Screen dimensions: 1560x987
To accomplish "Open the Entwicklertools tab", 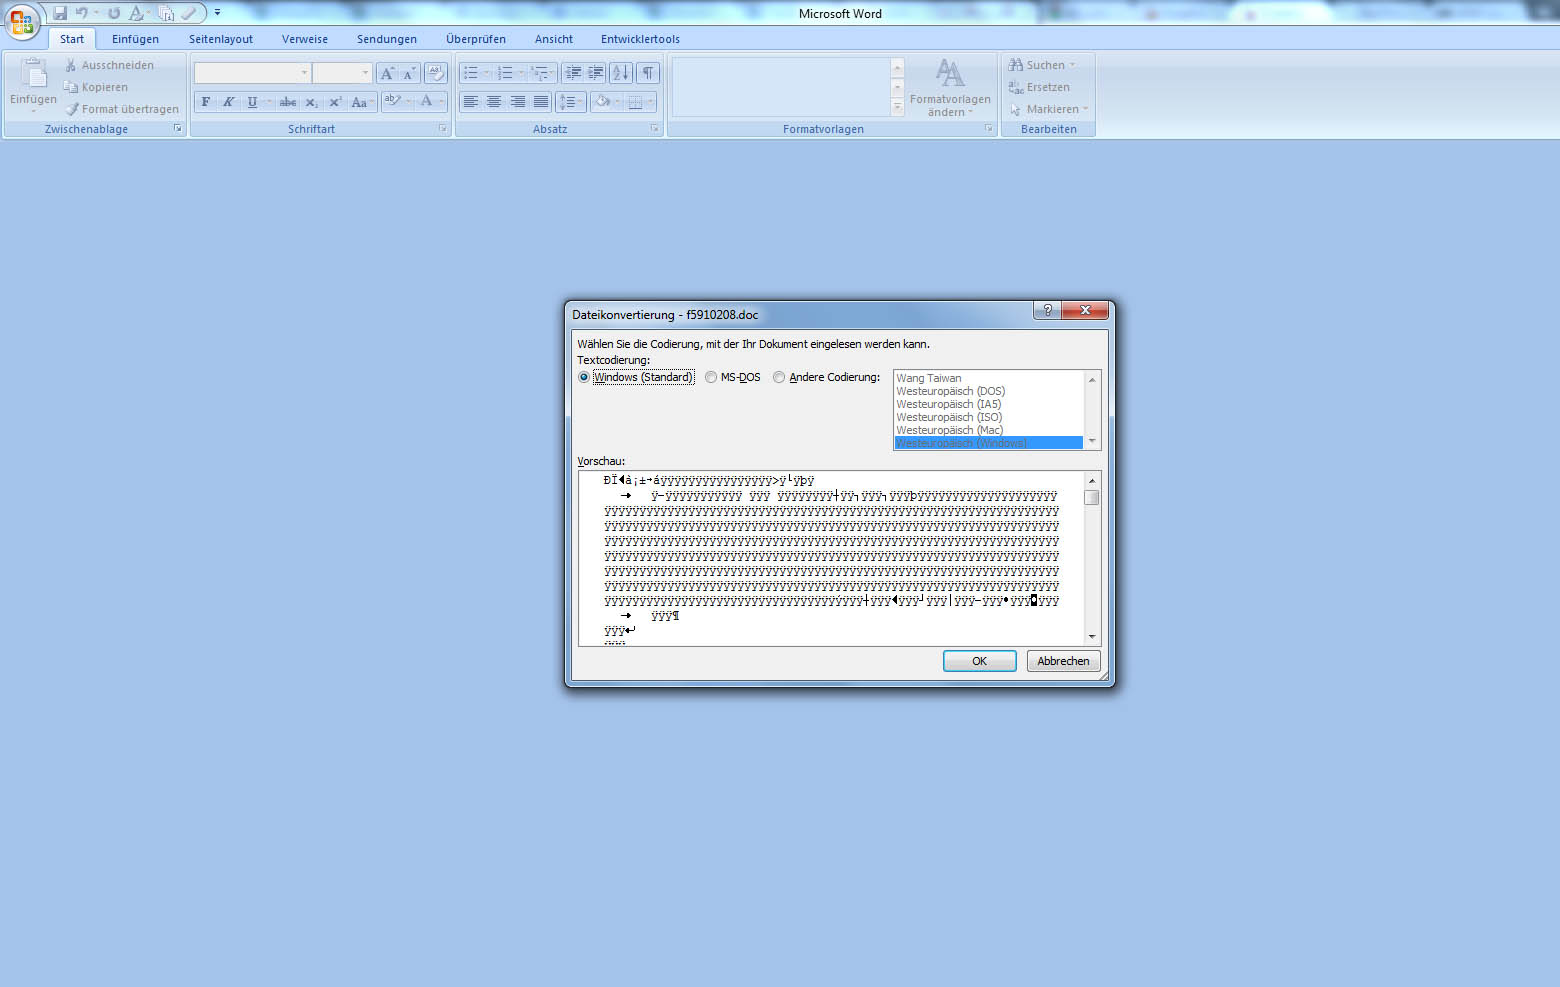I will tap(640, 39).
